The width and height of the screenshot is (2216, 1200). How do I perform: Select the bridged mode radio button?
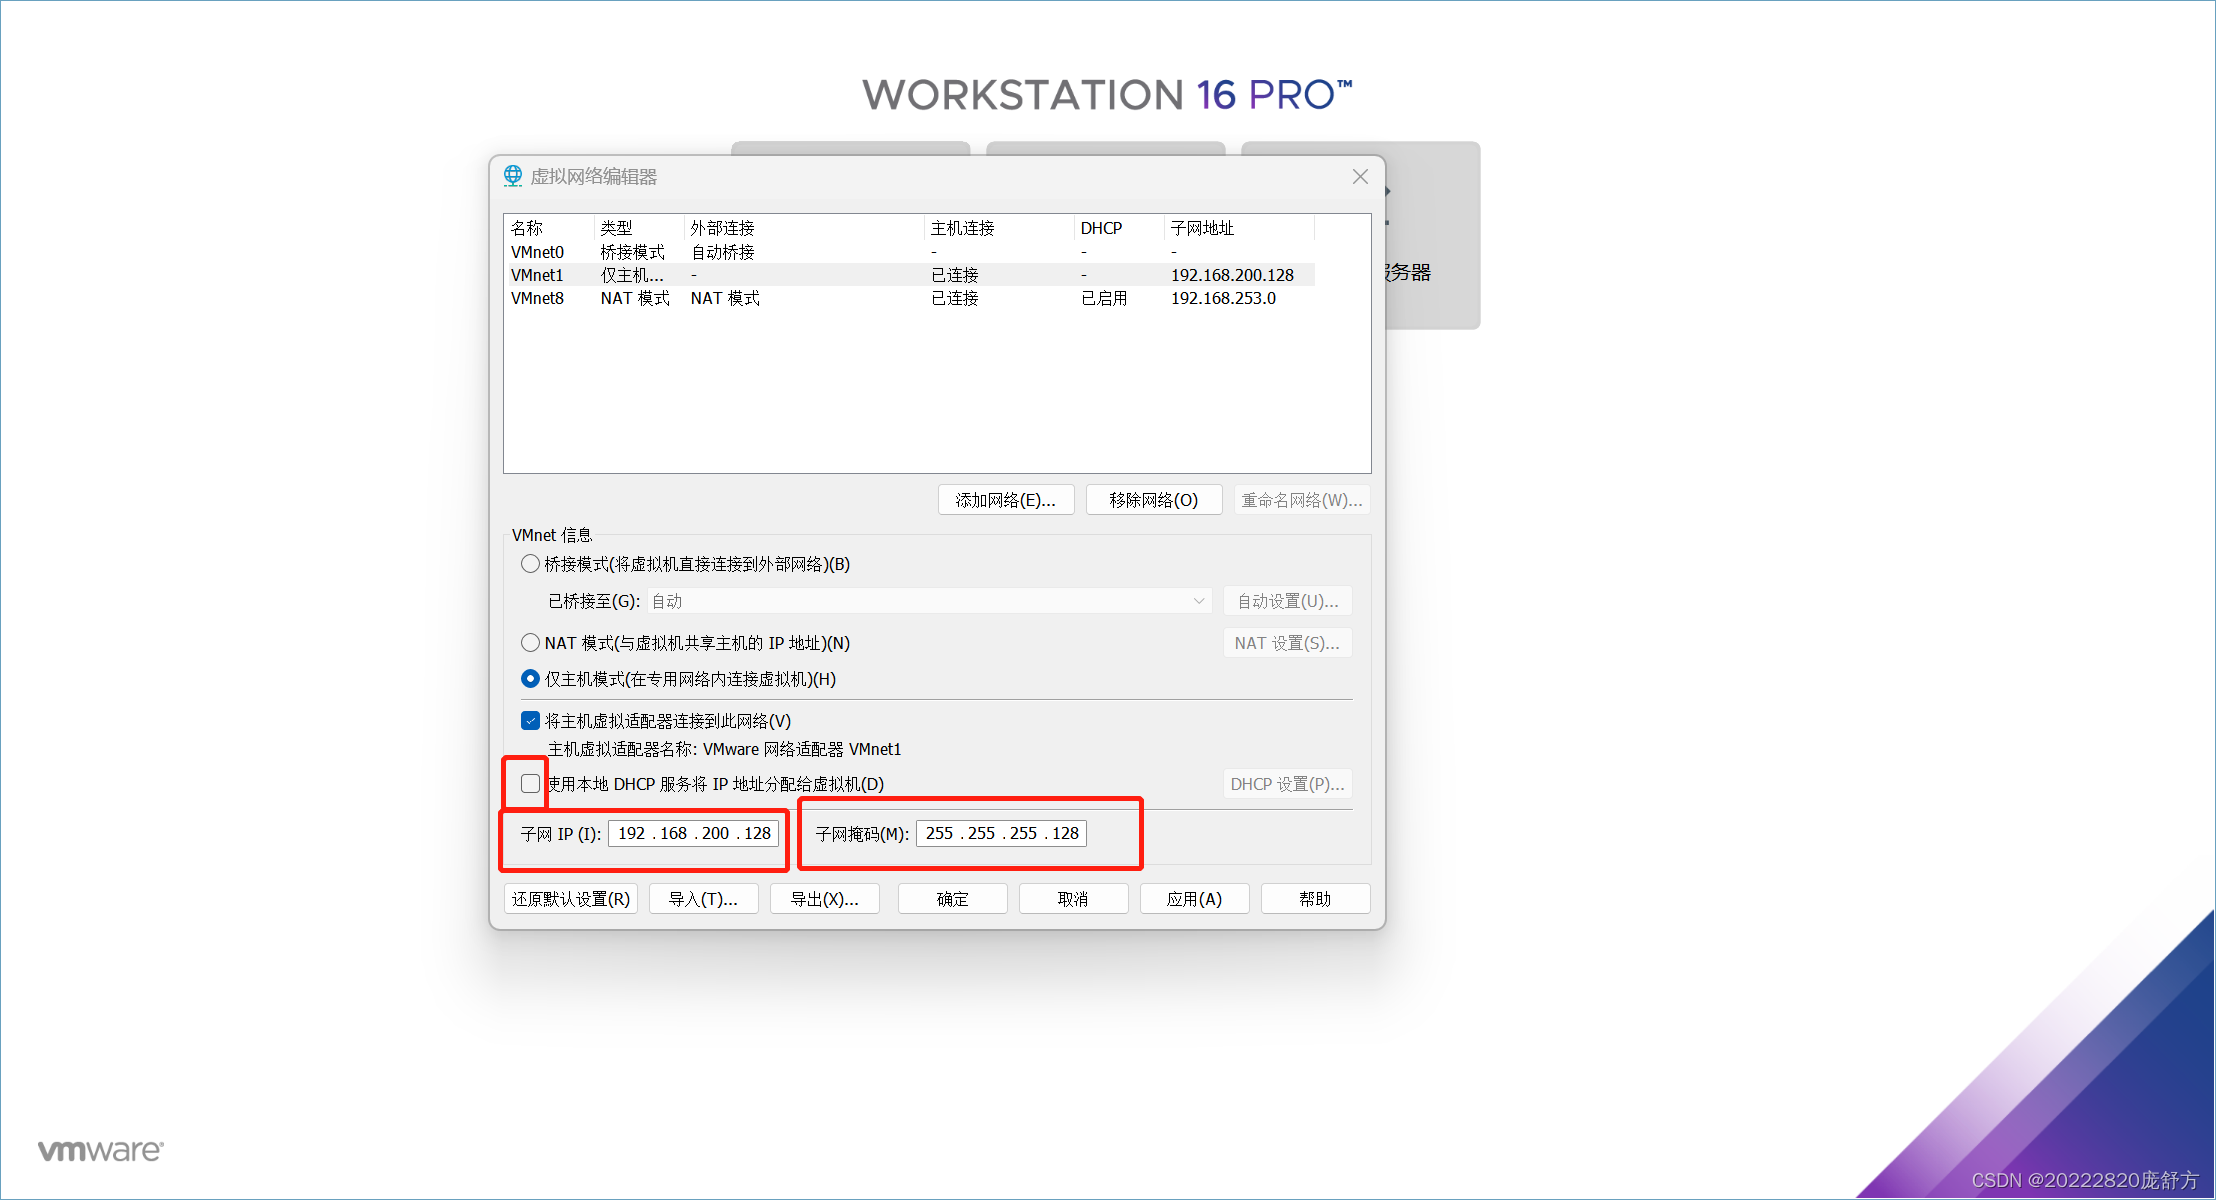click(530, 564)
